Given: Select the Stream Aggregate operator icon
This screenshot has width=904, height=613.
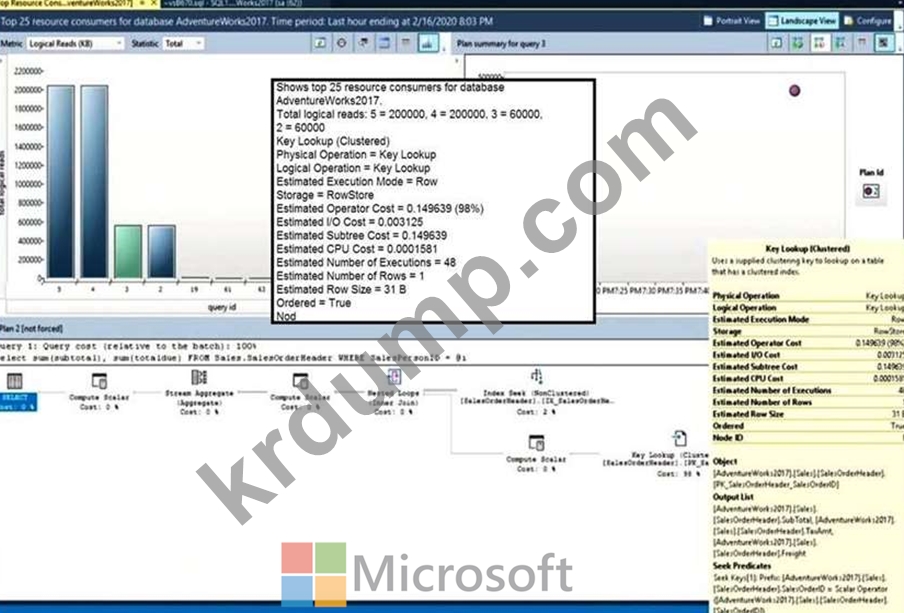Looking at the screenshot, I should pyautogui.click(x=198, y=378).
